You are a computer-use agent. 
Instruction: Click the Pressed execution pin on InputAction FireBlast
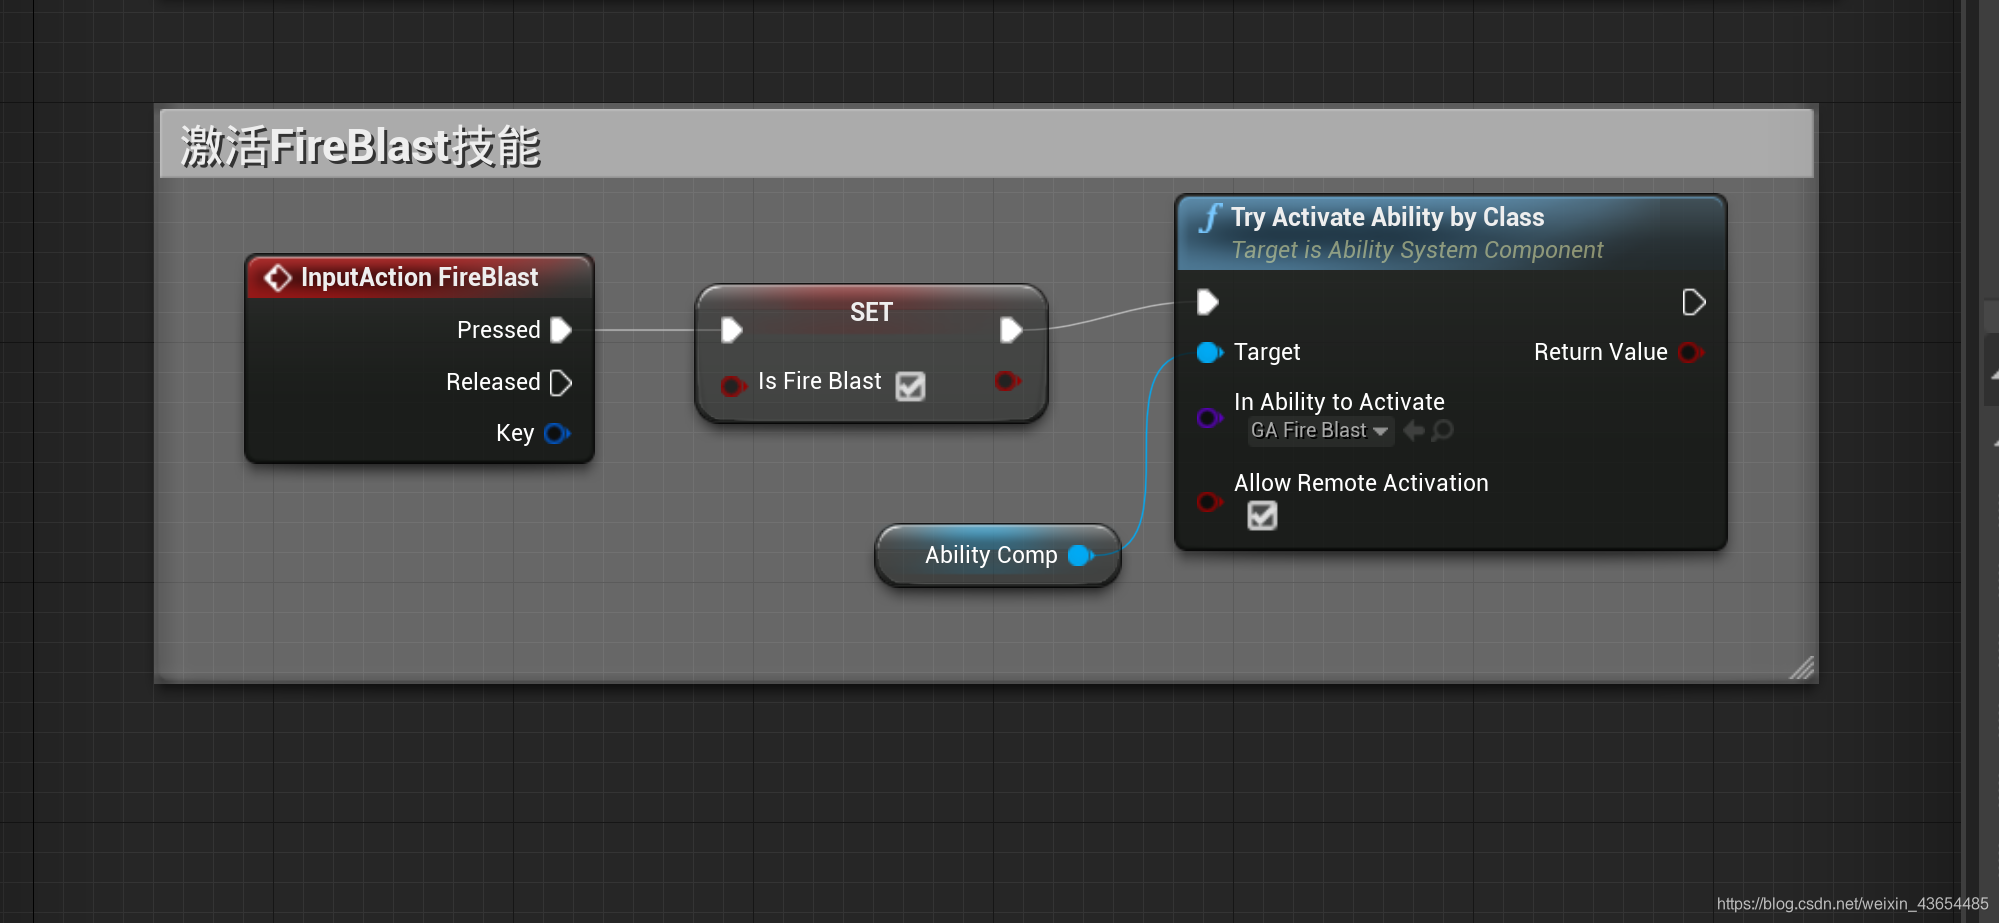coord(561,329)
